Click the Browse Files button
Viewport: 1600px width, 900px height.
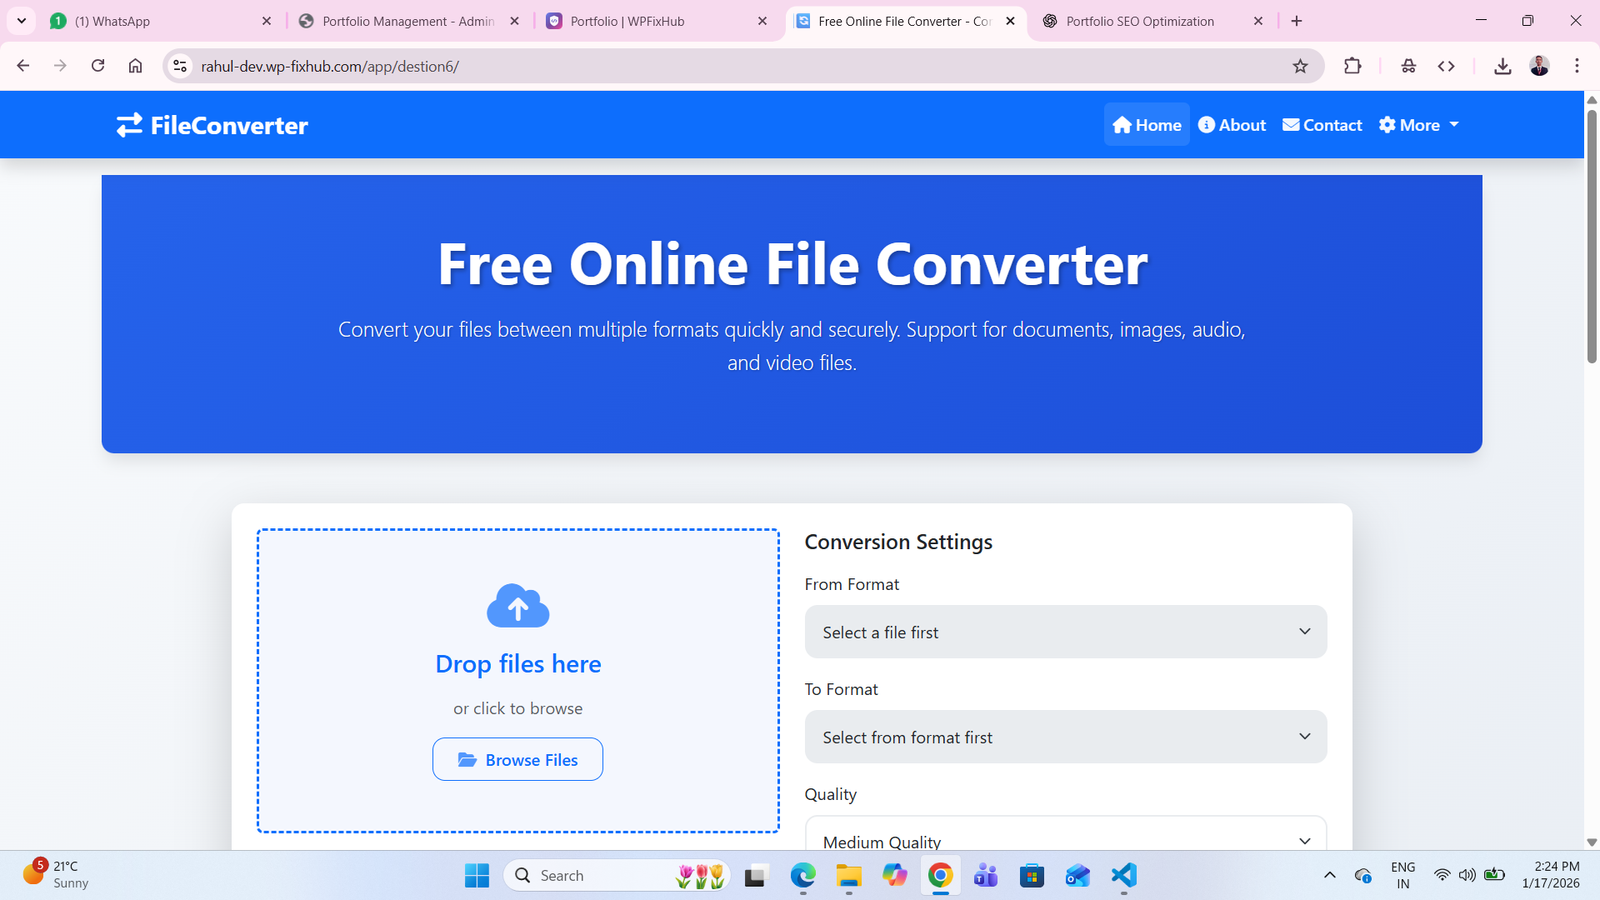coord(517,759)
